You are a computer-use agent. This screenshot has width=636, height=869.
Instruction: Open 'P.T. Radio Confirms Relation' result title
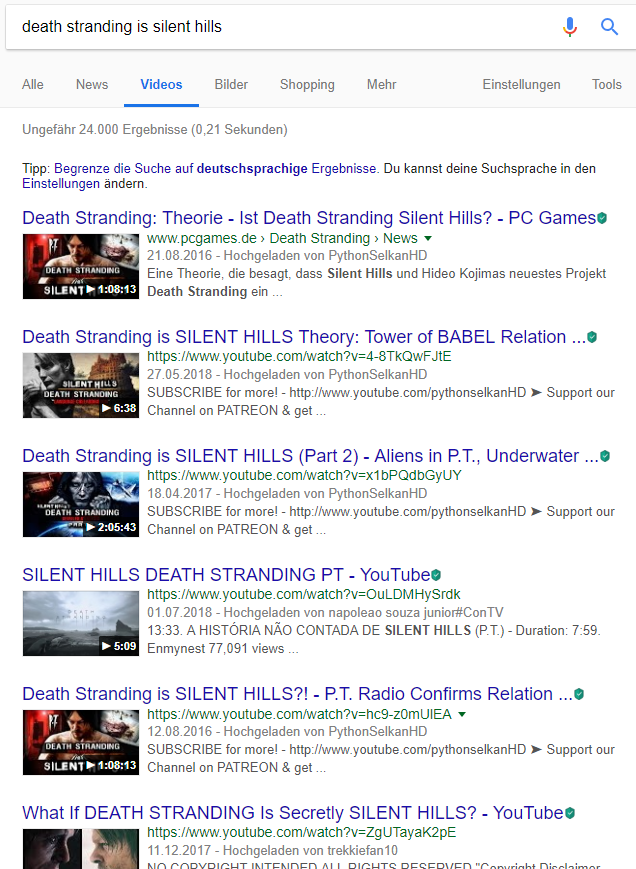pyautogui.click(x=298, y=694)
